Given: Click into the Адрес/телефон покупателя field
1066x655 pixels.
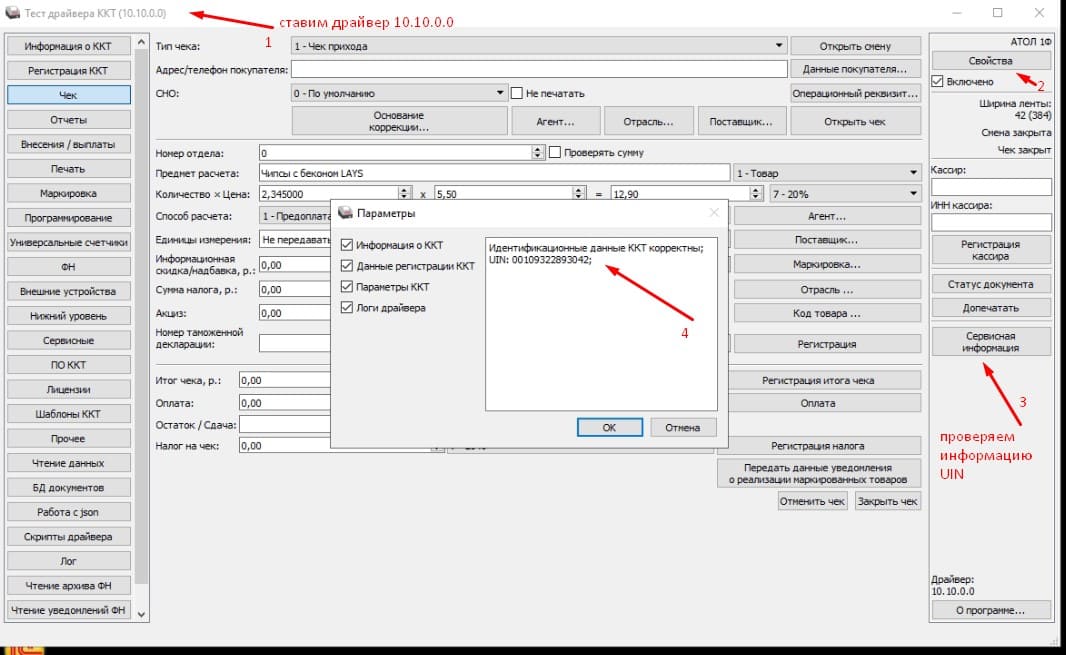Looking at the screenshot, I should pyautogui.click(x=539, y=69).
